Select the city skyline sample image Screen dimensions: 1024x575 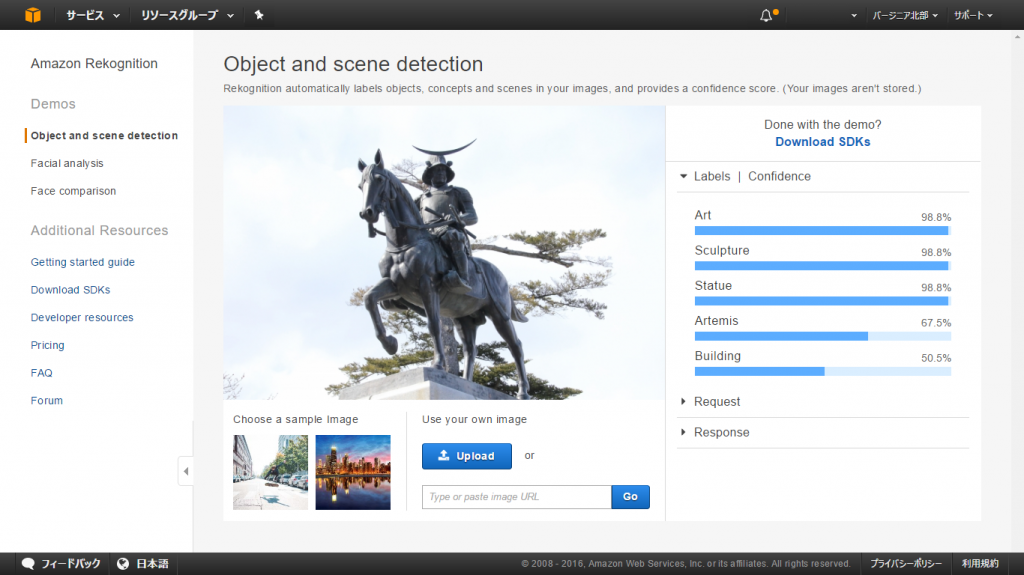[353, 472]
